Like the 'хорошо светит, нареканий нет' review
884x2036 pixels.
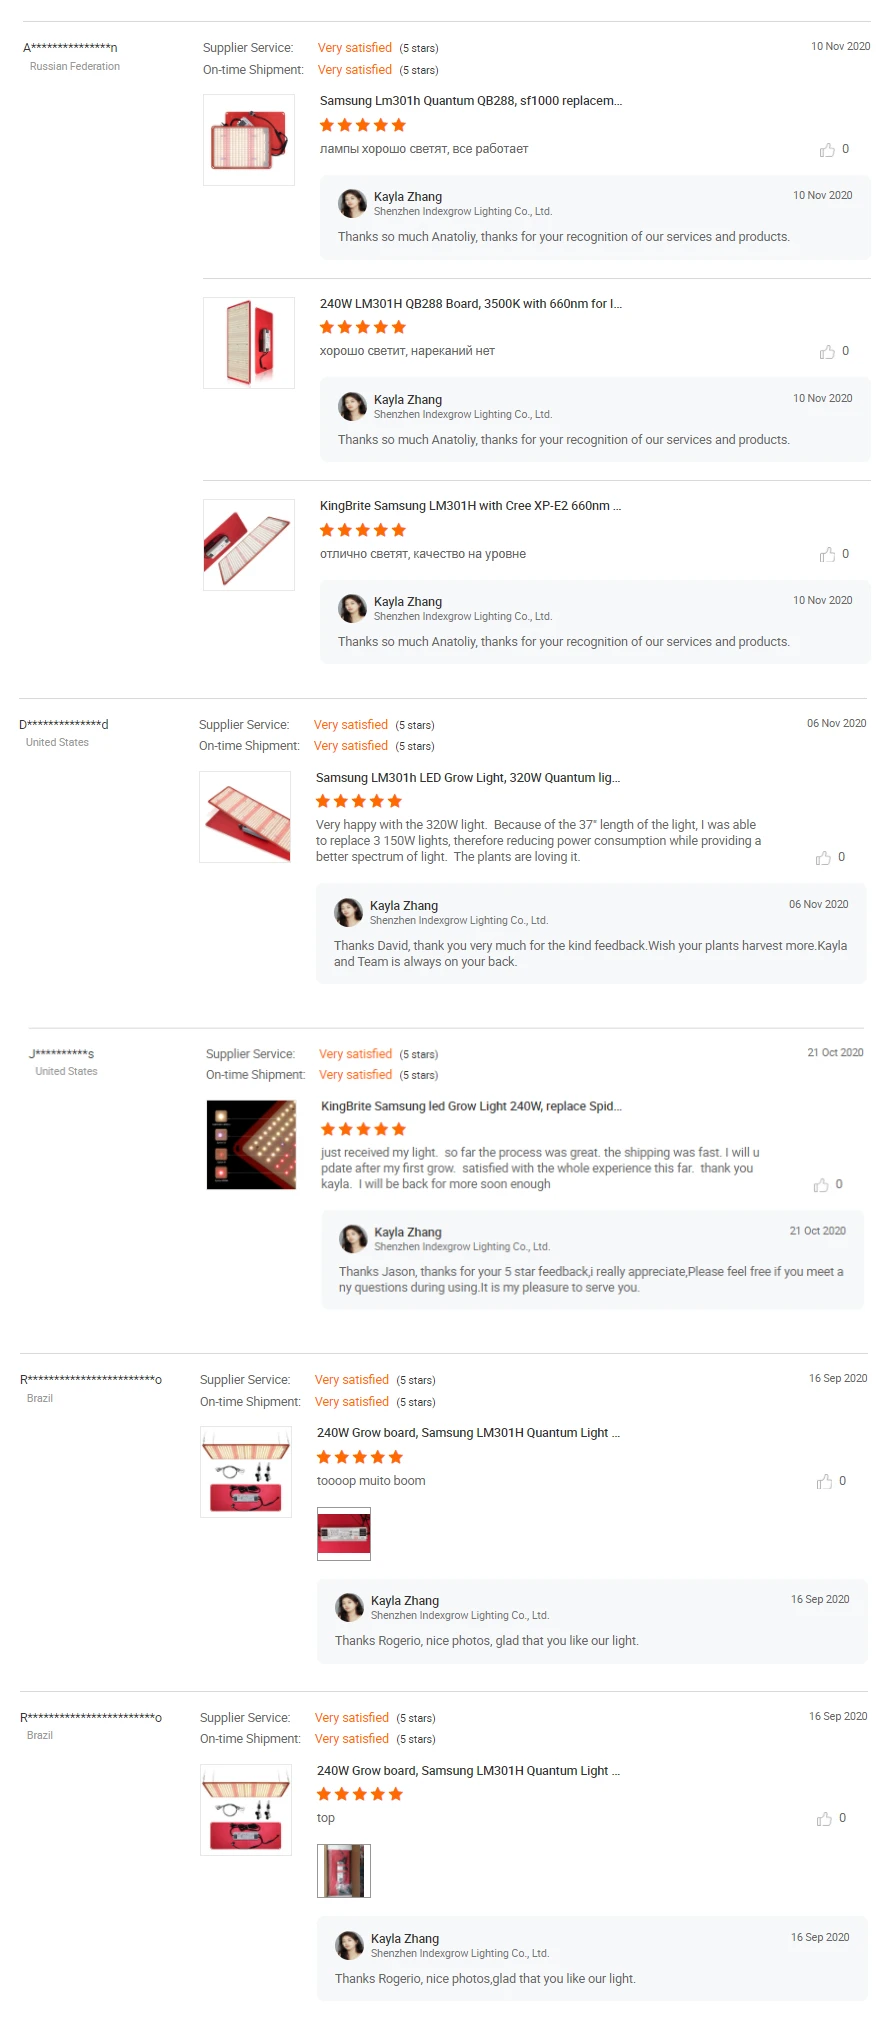pyautogui.click(x=827, y=352)
